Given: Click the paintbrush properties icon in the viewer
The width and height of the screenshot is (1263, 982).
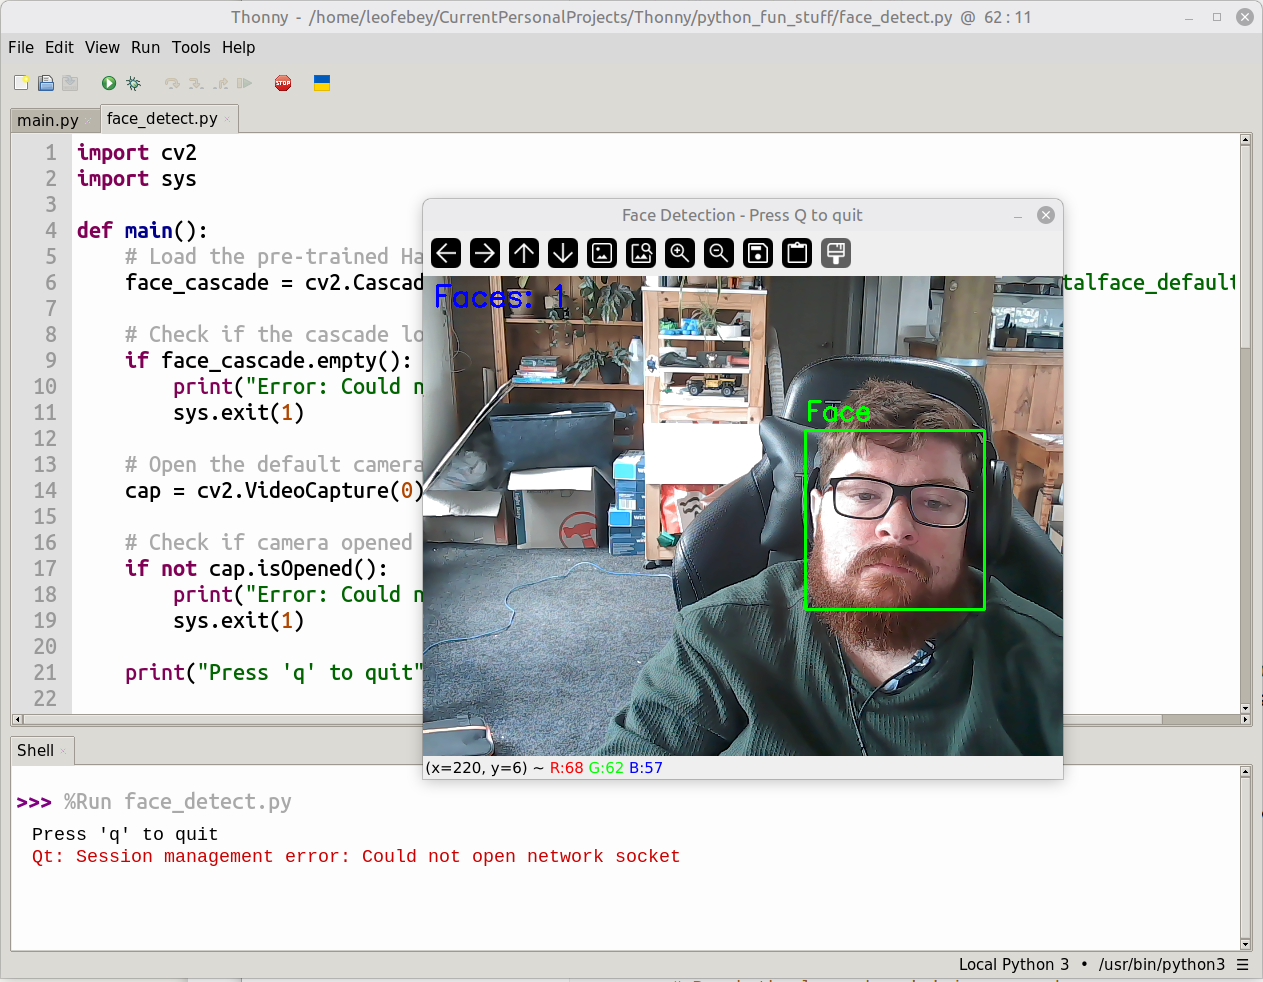Looking at the screenshot, I should pyautogui.click(x=836, y=253).
